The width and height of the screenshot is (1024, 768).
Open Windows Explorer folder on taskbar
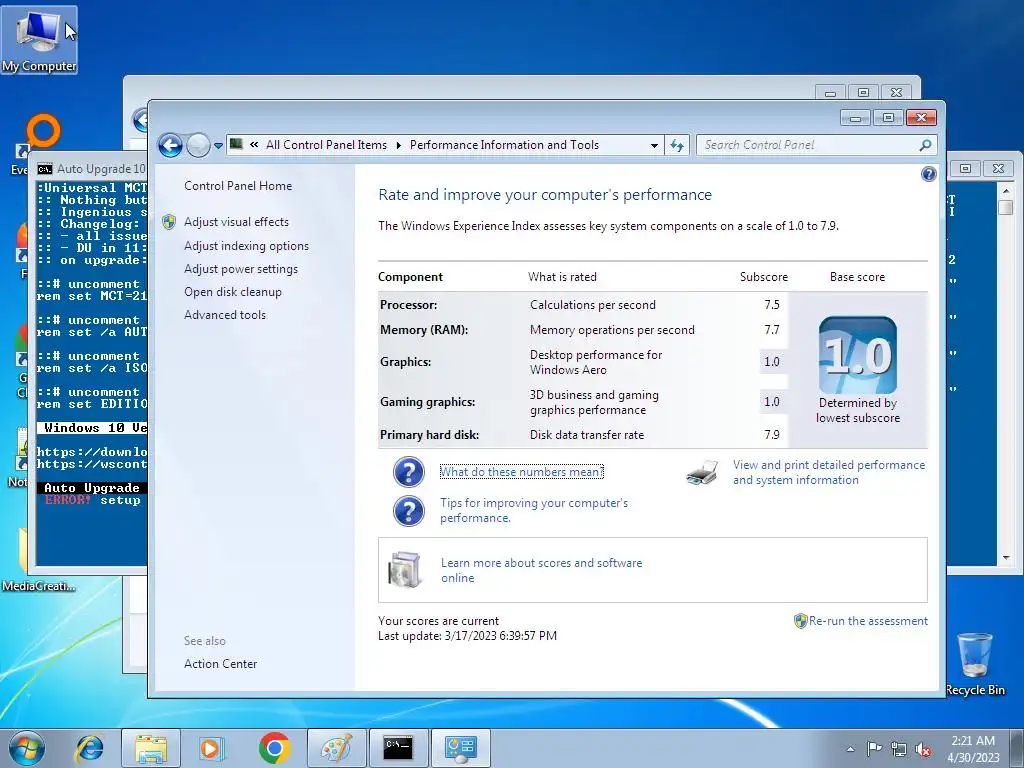(151, 748)
